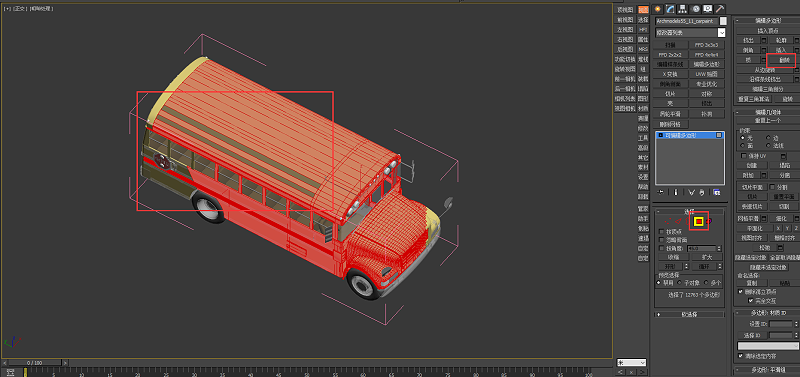800x377 pixels.
Task: Open the Hierarchy panel icon
Action: coord(683,9)
